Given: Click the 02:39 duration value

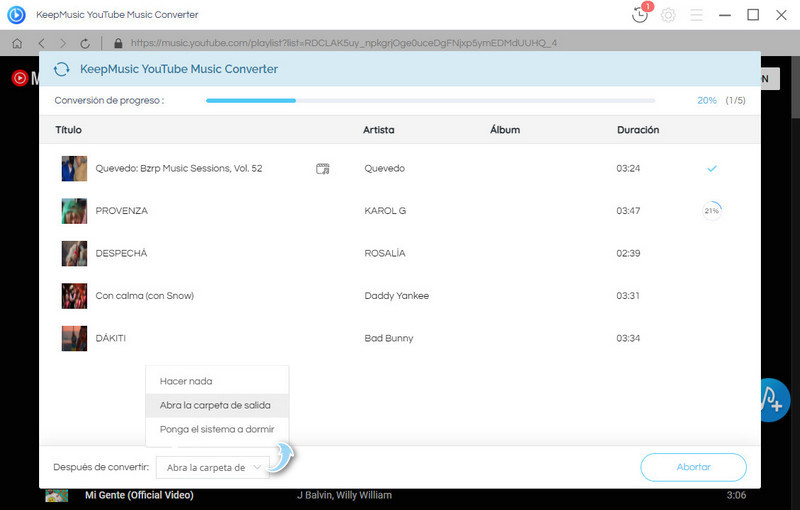Looking at the screenshot, I should (x=628, y=253).
